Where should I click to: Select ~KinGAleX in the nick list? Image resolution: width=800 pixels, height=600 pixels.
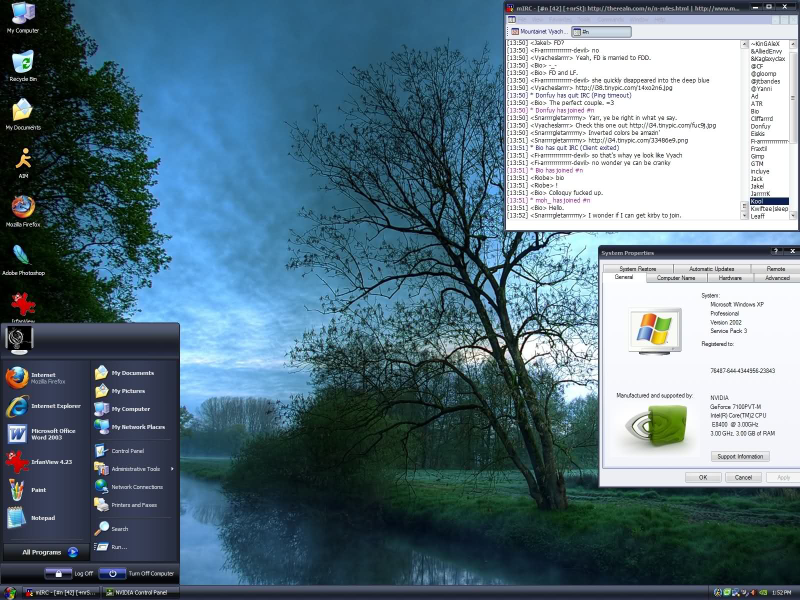pos(765,43)
